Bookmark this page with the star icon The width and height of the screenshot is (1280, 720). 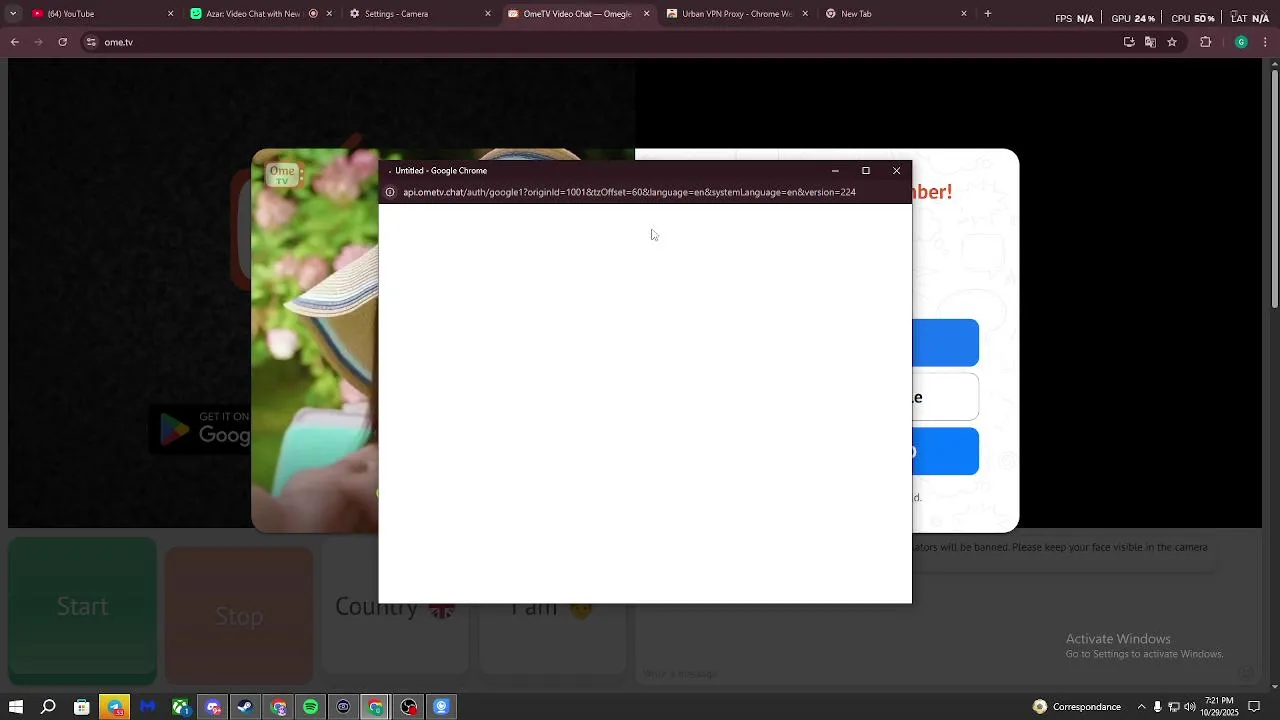coord(1172,42)
